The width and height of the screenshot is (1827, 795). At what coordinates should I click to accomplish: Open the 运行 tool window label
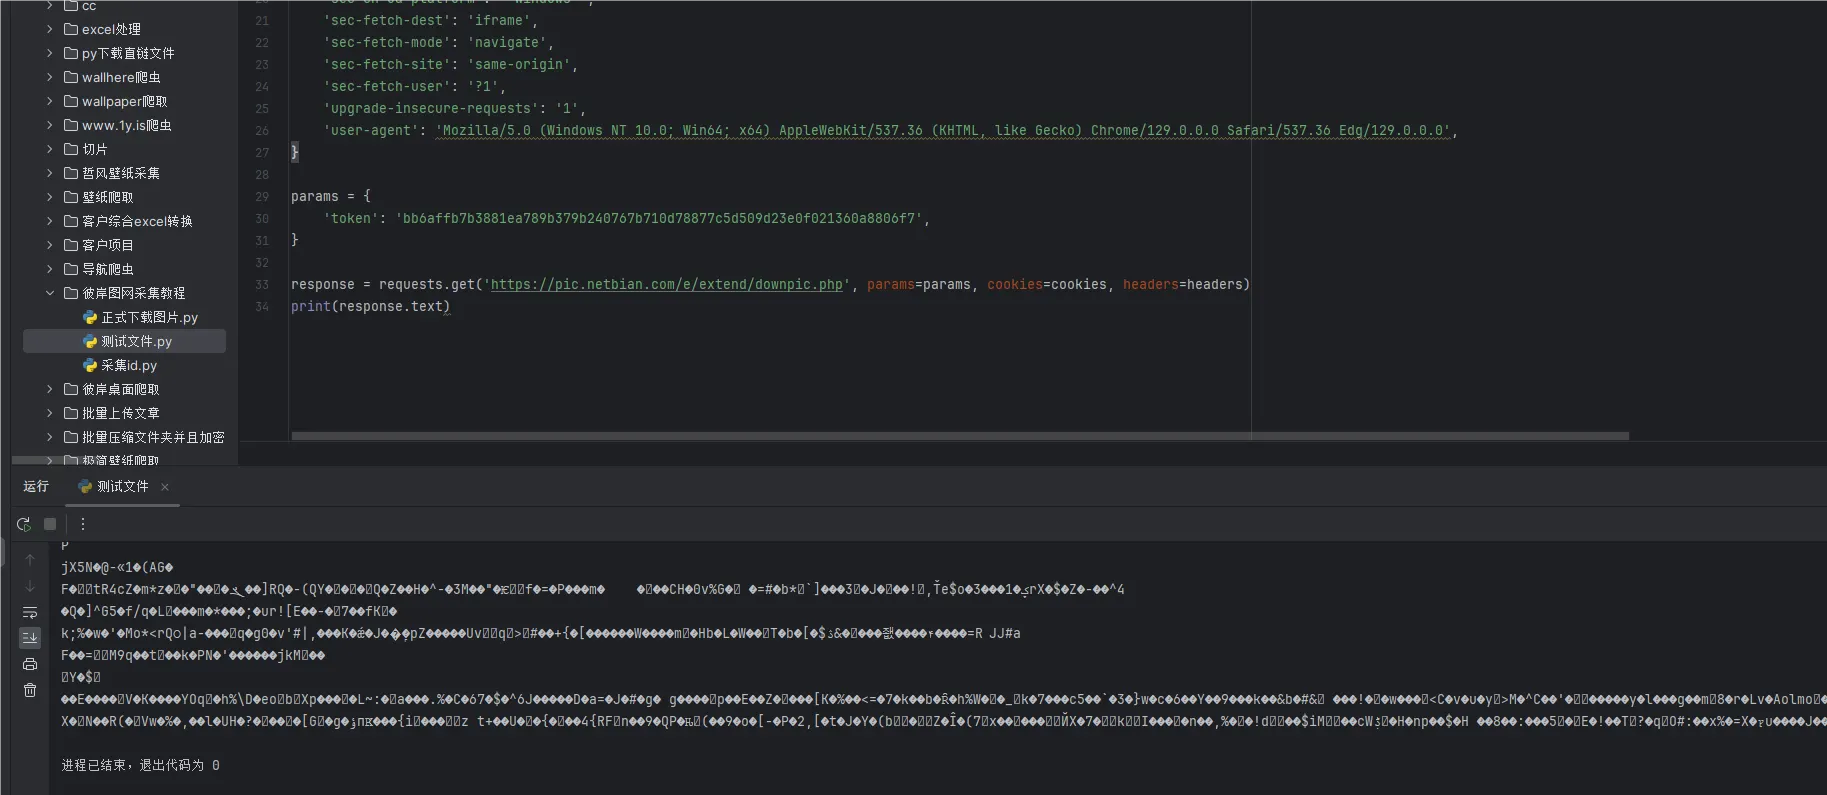(x=36, y=487)
